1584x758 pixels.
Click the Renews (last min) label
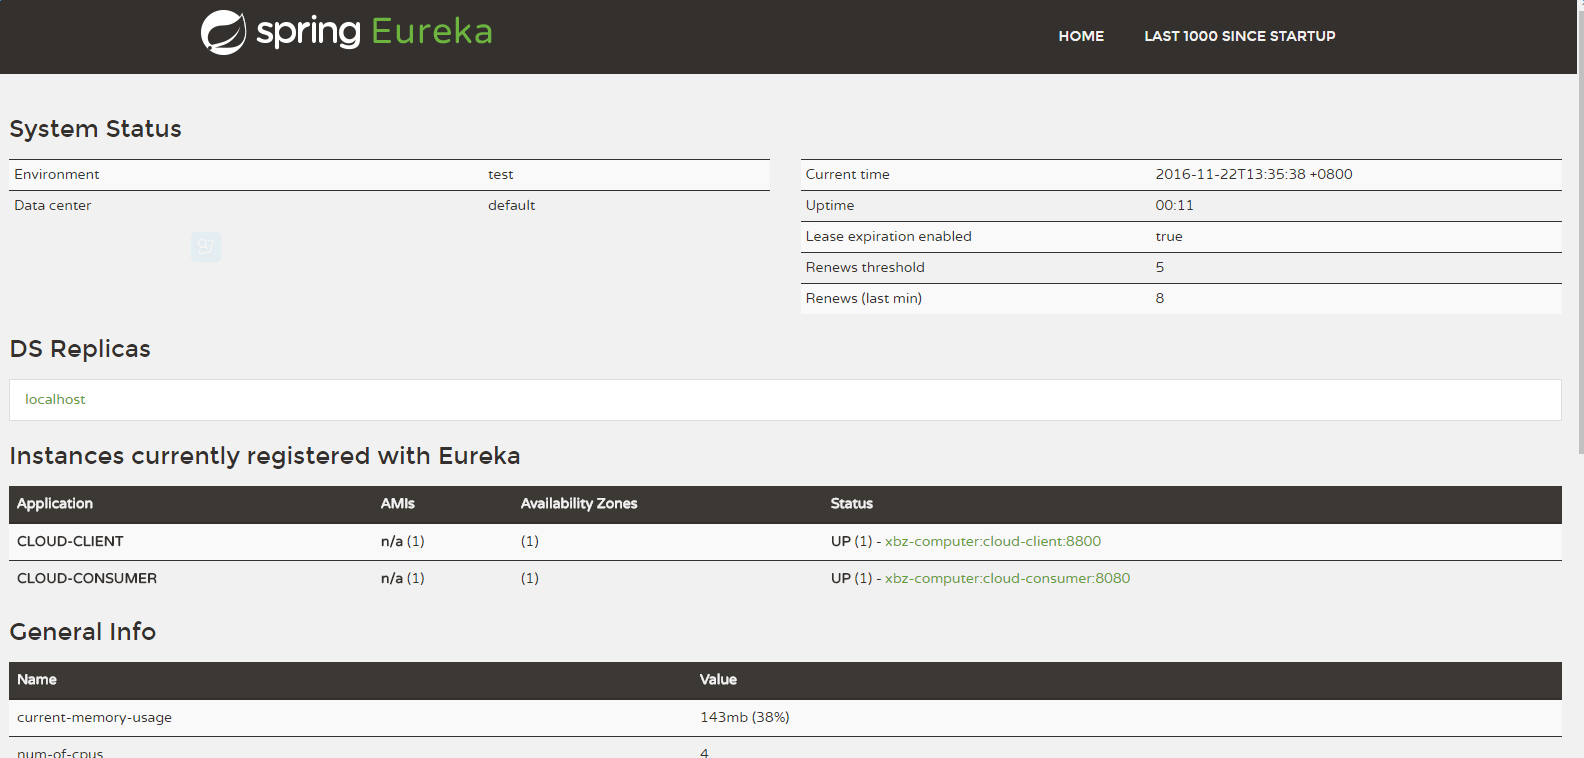pyautogui.click(x=864, y=298)
